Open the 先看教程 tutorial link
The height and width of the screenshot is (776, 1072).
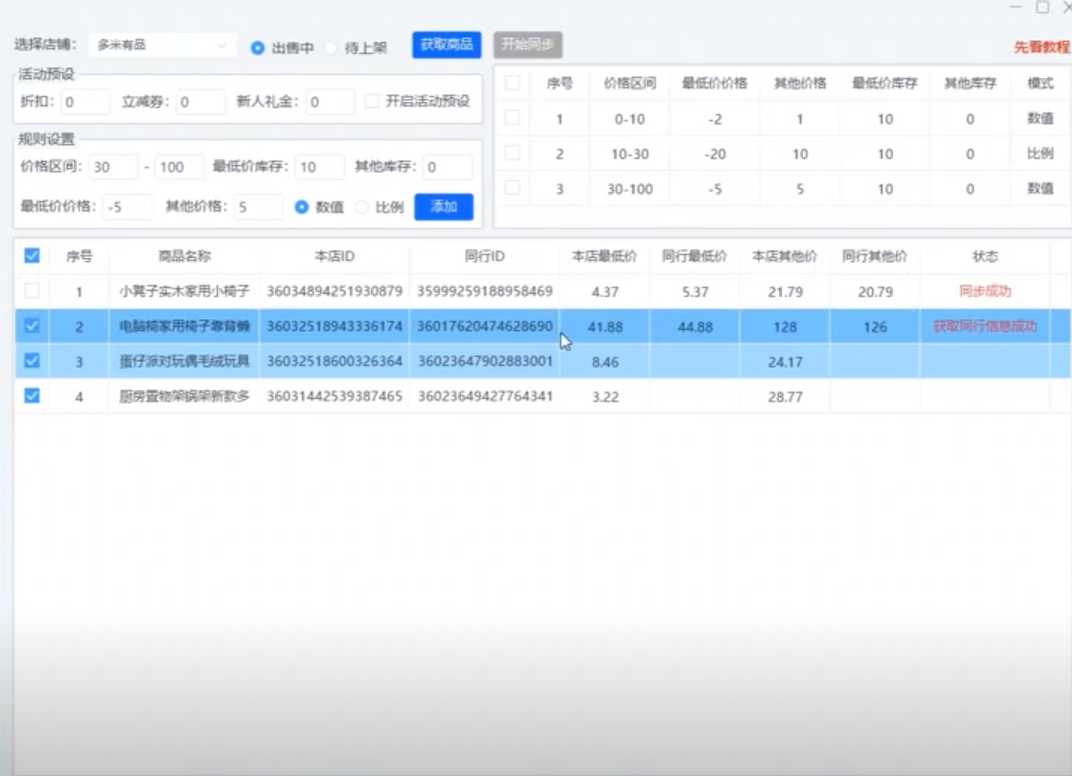coord(1041,47)
